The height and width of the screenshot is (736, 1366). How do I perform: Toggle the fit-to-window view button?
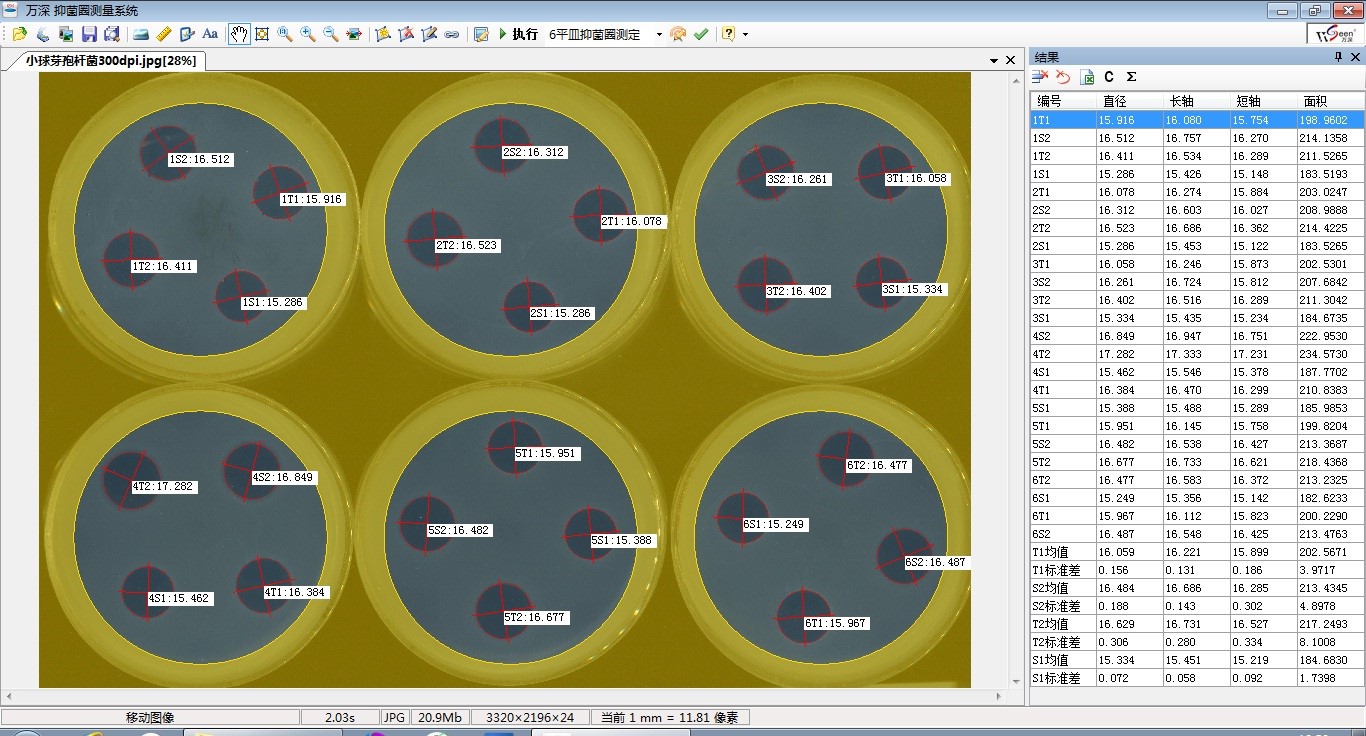click(x=262, y=34)
